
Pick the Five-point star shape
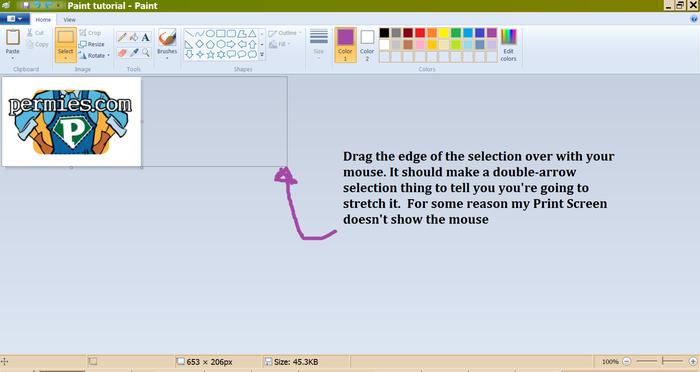click(x=210, y=54)
